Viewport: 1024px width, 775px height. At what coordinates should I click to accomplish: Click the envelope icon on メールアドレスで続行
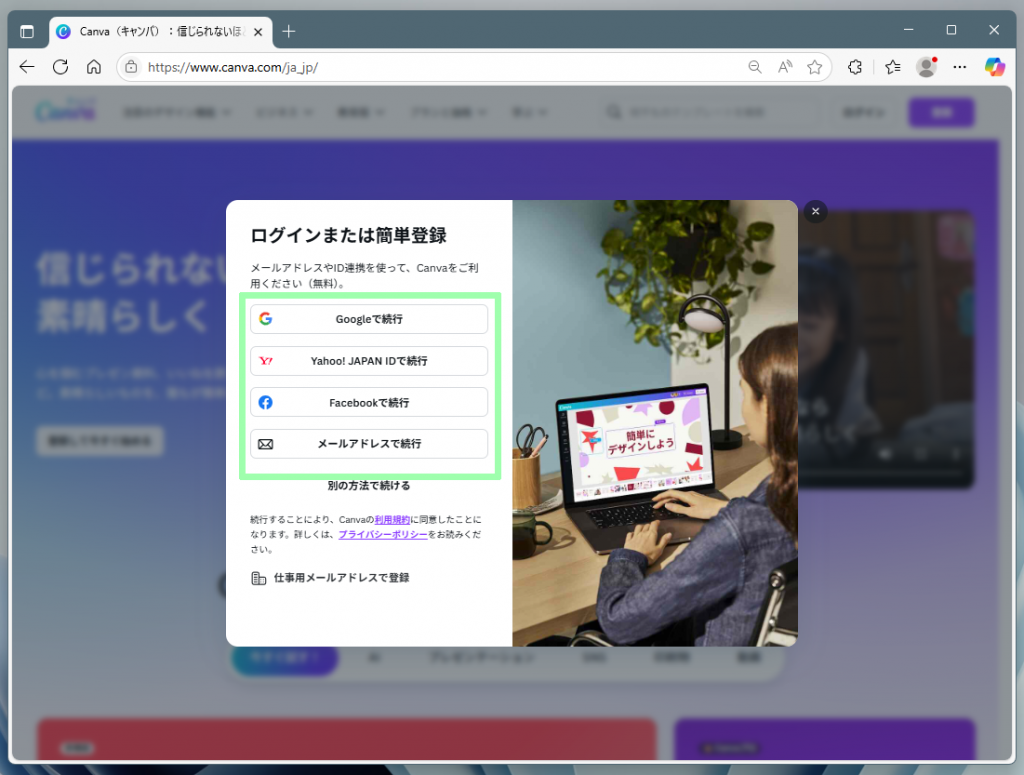coord(266,444)
